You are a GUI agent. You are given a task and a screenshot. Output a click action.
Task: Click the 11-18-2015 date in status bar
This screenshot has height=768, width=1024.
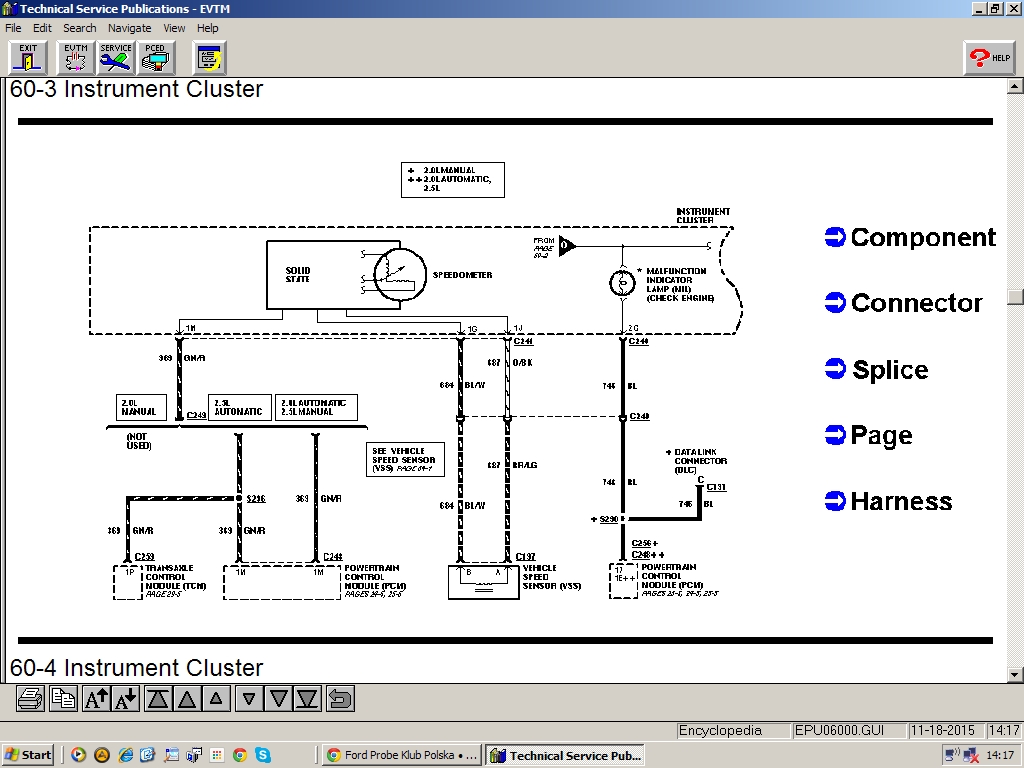[946, 730]
